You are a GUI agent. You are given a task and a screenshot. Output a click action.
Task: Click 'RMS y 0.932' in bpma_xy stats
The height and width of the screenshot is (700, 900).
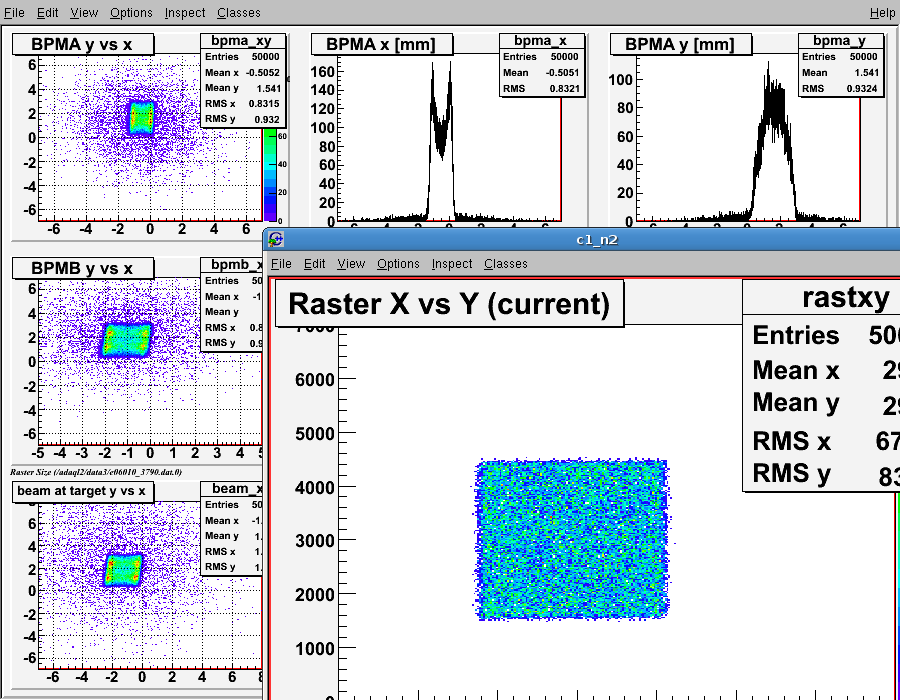(x=243, y=119)
